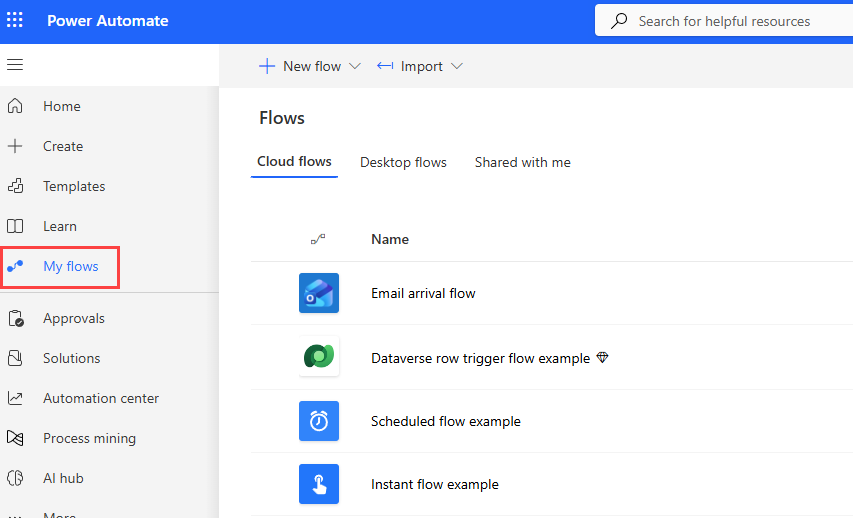Click the Solutions icon in the sidebar
This screenshot has width=853, height=518.
click(x=15, y=358)
